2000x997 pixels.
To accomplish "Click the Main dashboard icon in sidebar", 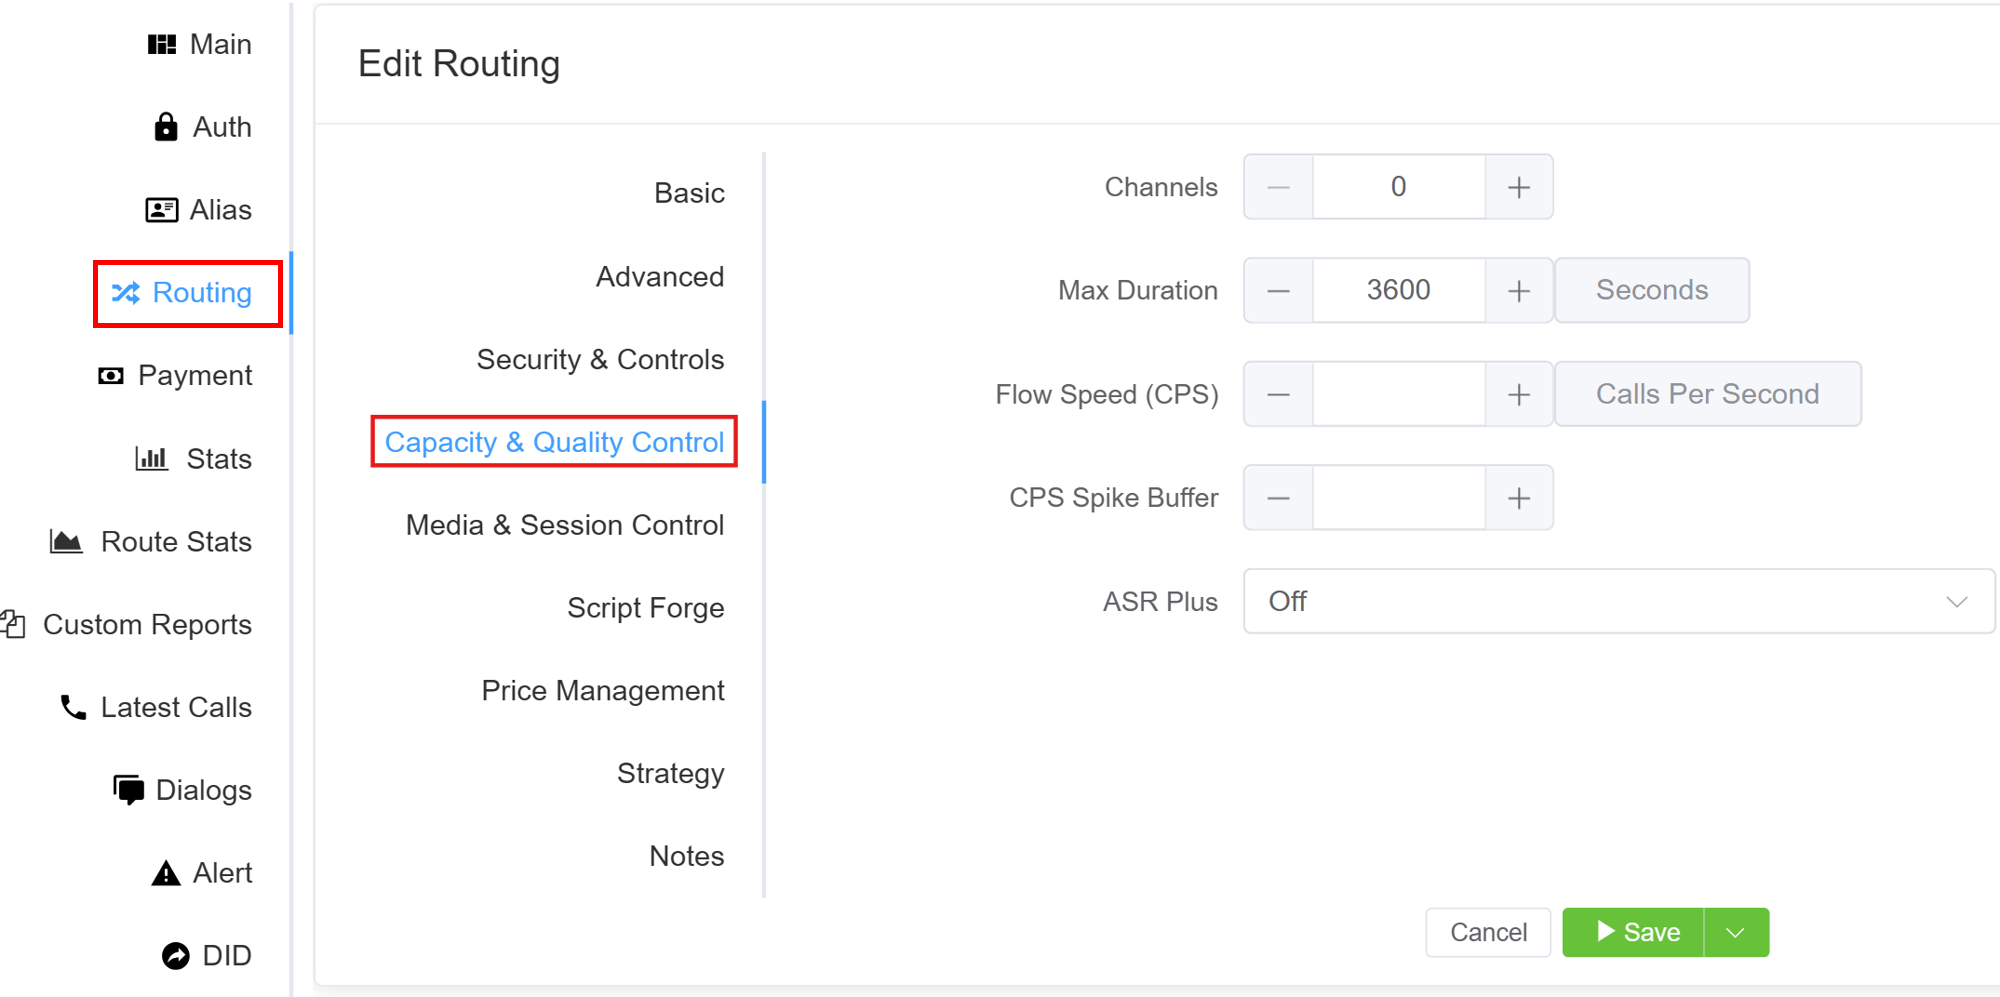I will click(x=161, y=45).
